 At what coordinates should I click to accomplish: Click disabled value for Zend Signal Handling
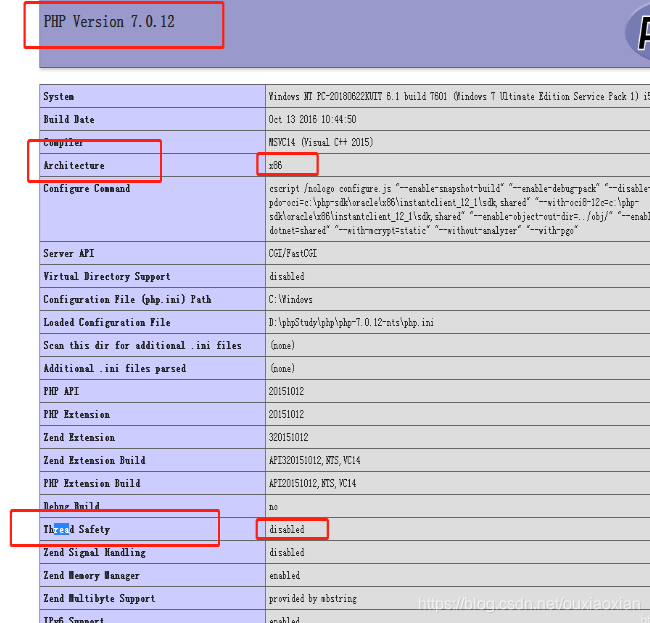[286, 553]
